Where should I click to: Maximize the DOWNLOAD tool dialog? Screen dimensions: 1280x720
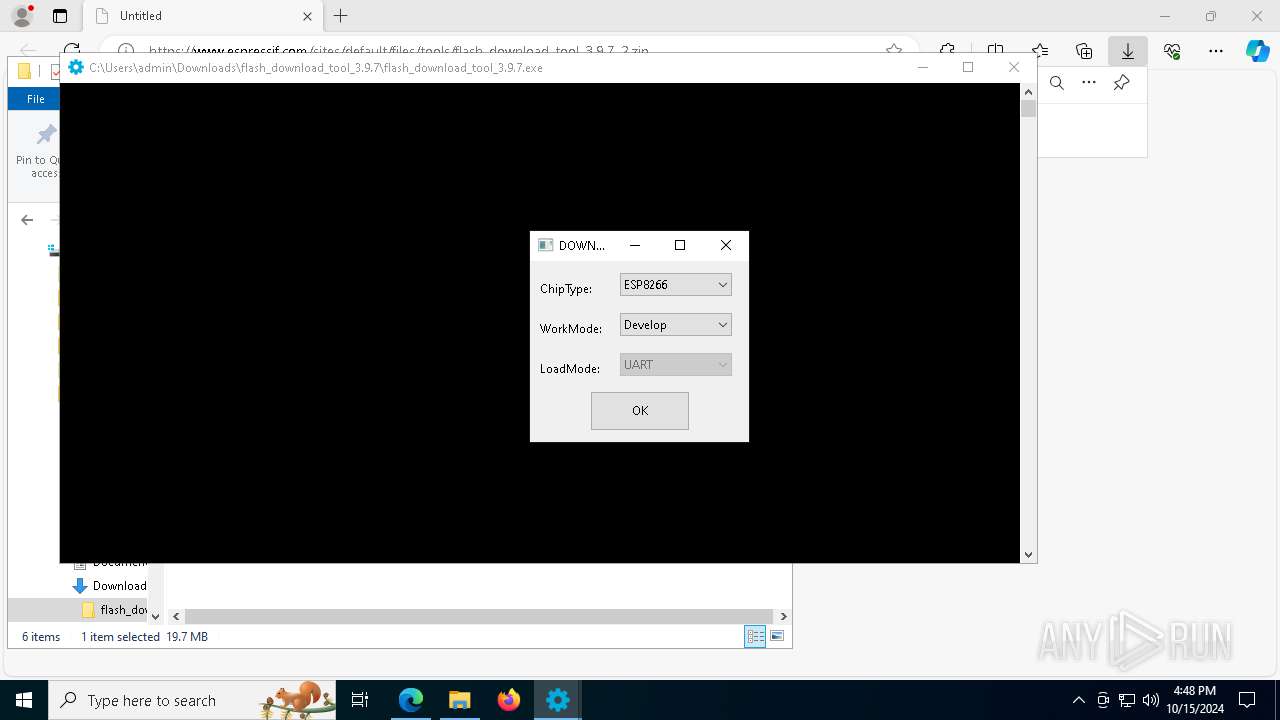(680, 245)
